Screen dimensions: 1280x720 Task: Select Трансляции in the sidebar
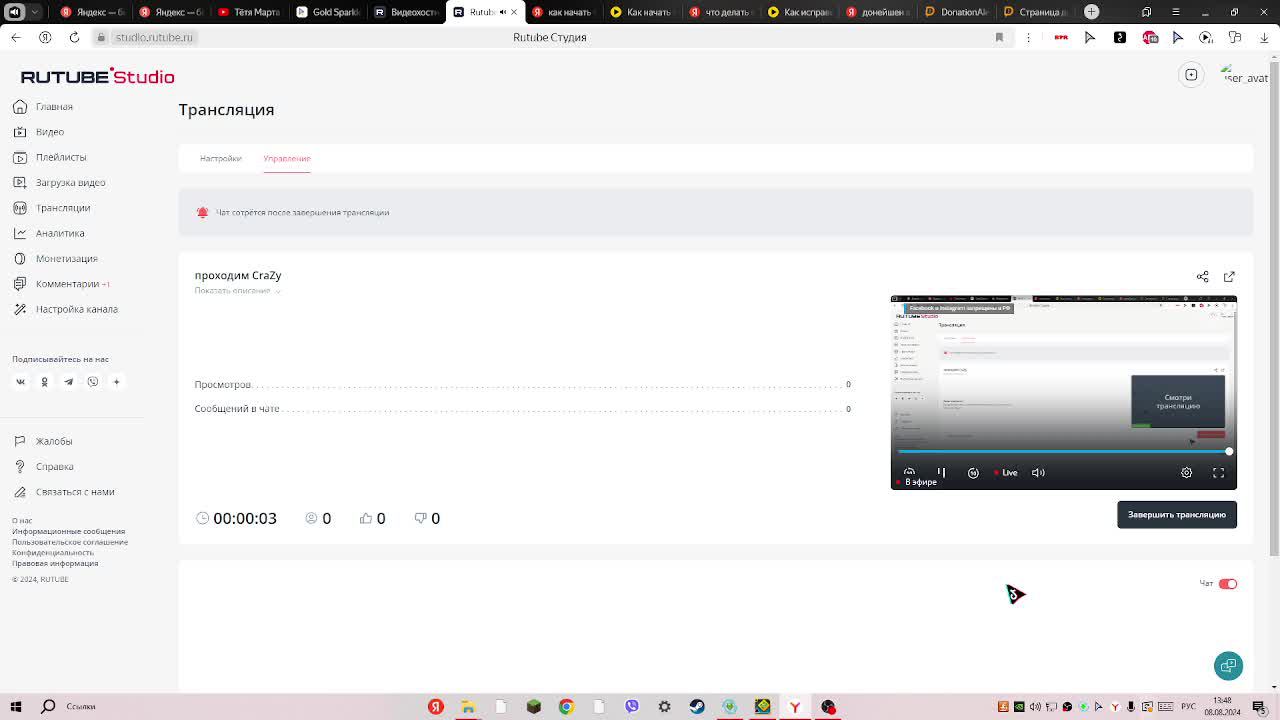[52, 208]
